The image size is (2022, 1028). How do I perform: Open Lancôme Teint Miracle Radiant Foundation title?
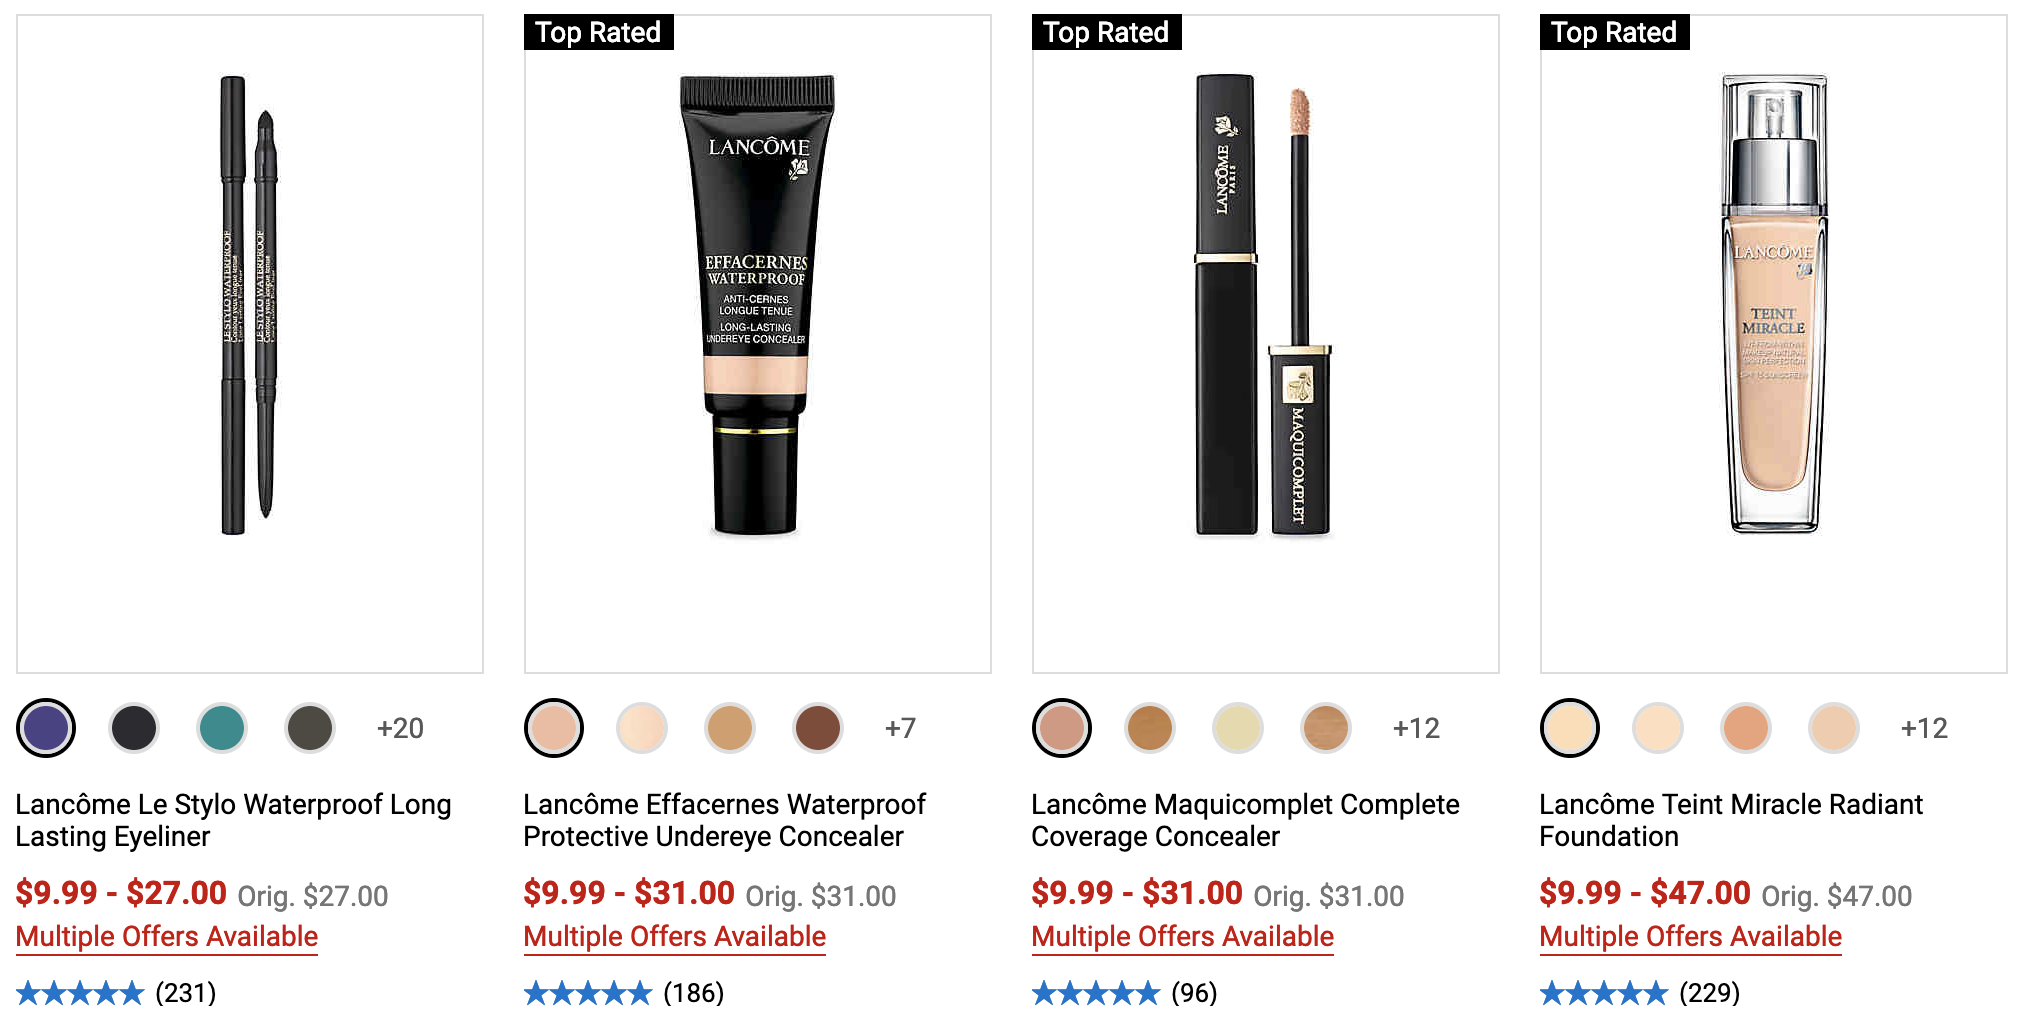tap(1731, 820)
